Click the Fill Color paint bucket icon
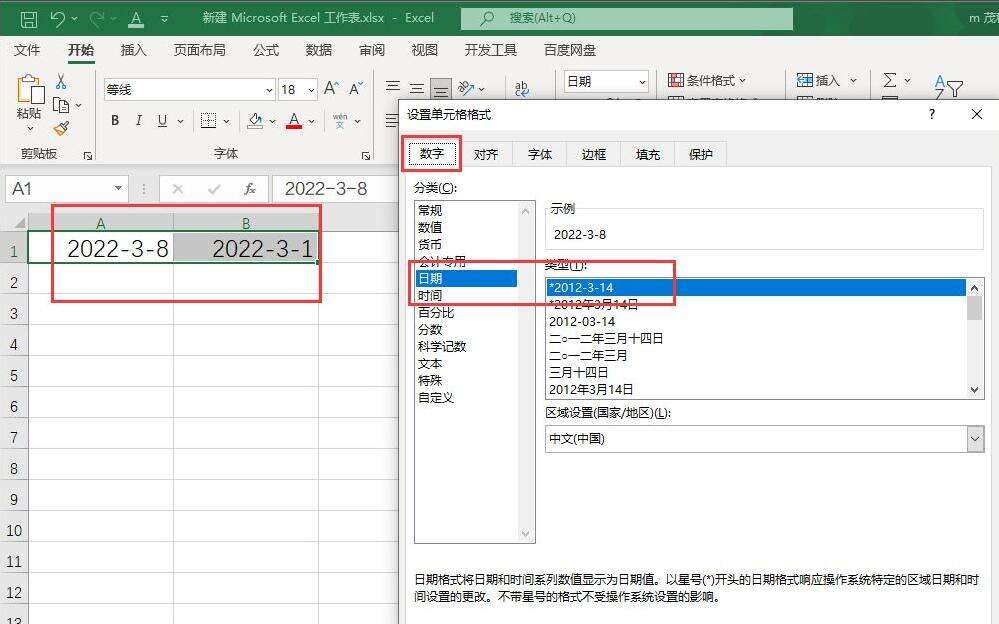Viewport: 999px width, 624px height. (x=254, y=121)
